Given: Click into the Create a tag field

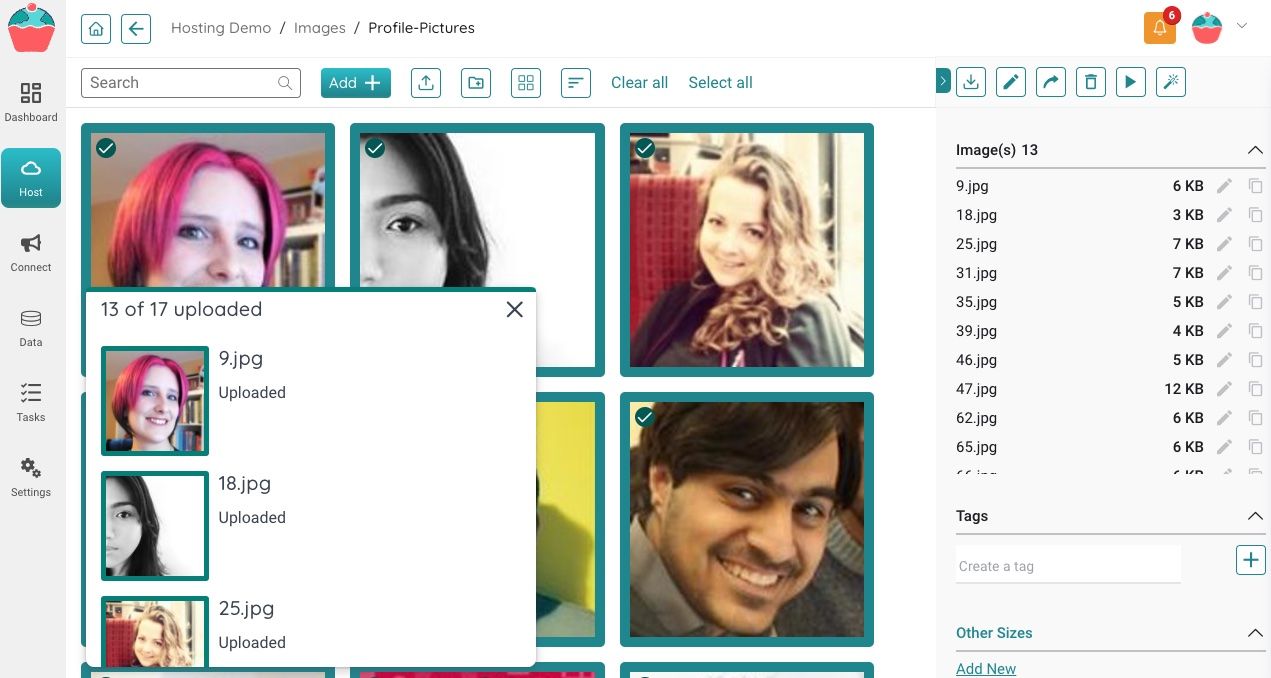Looking at the screenshot, I should point(1068,565).
